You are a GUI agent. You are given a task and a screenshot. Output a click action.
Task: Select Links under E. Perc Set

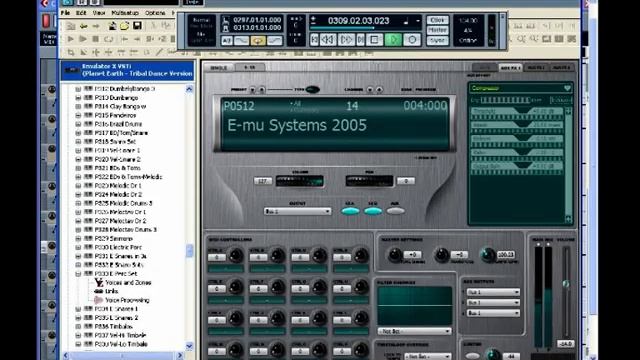[x=111, y=291]
